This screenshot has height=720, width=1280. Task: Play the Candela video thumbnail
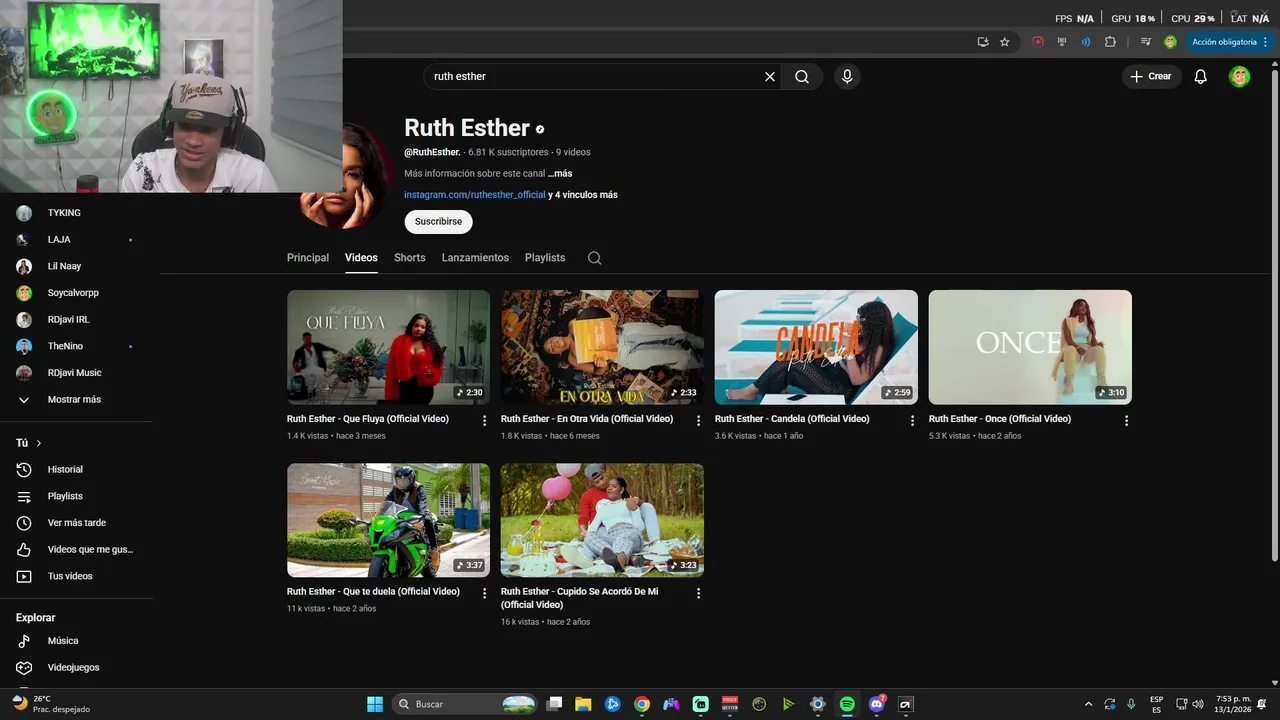[816, 347]
